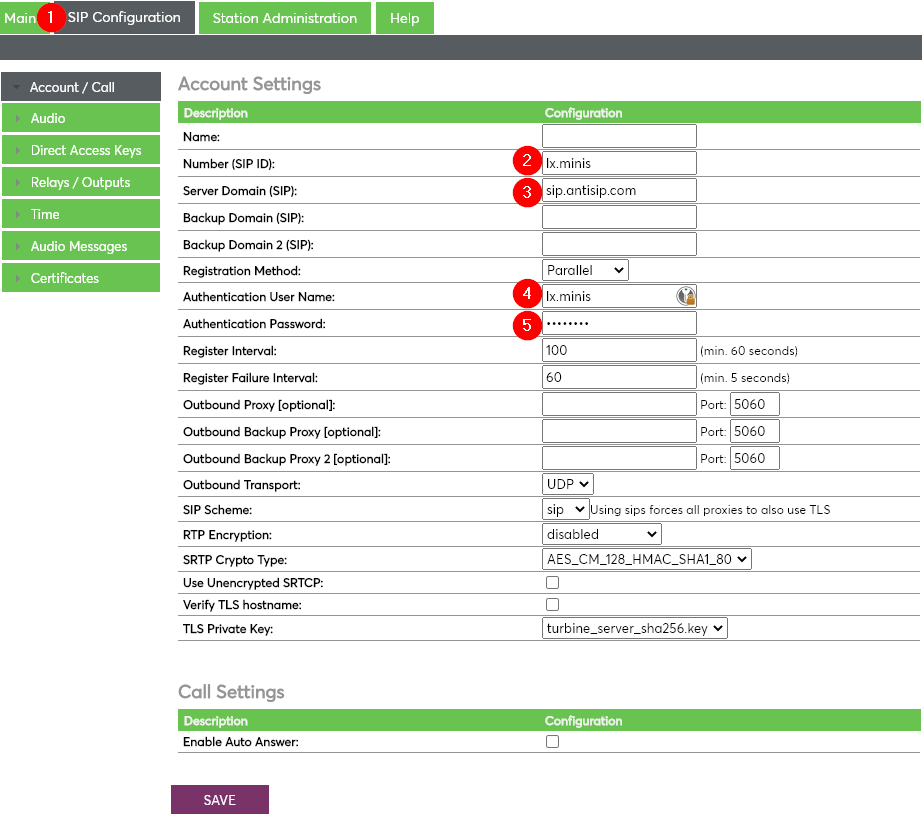Switch to Station Administration tab
This screenshot has height=815, width=922.
click(284, 18)
